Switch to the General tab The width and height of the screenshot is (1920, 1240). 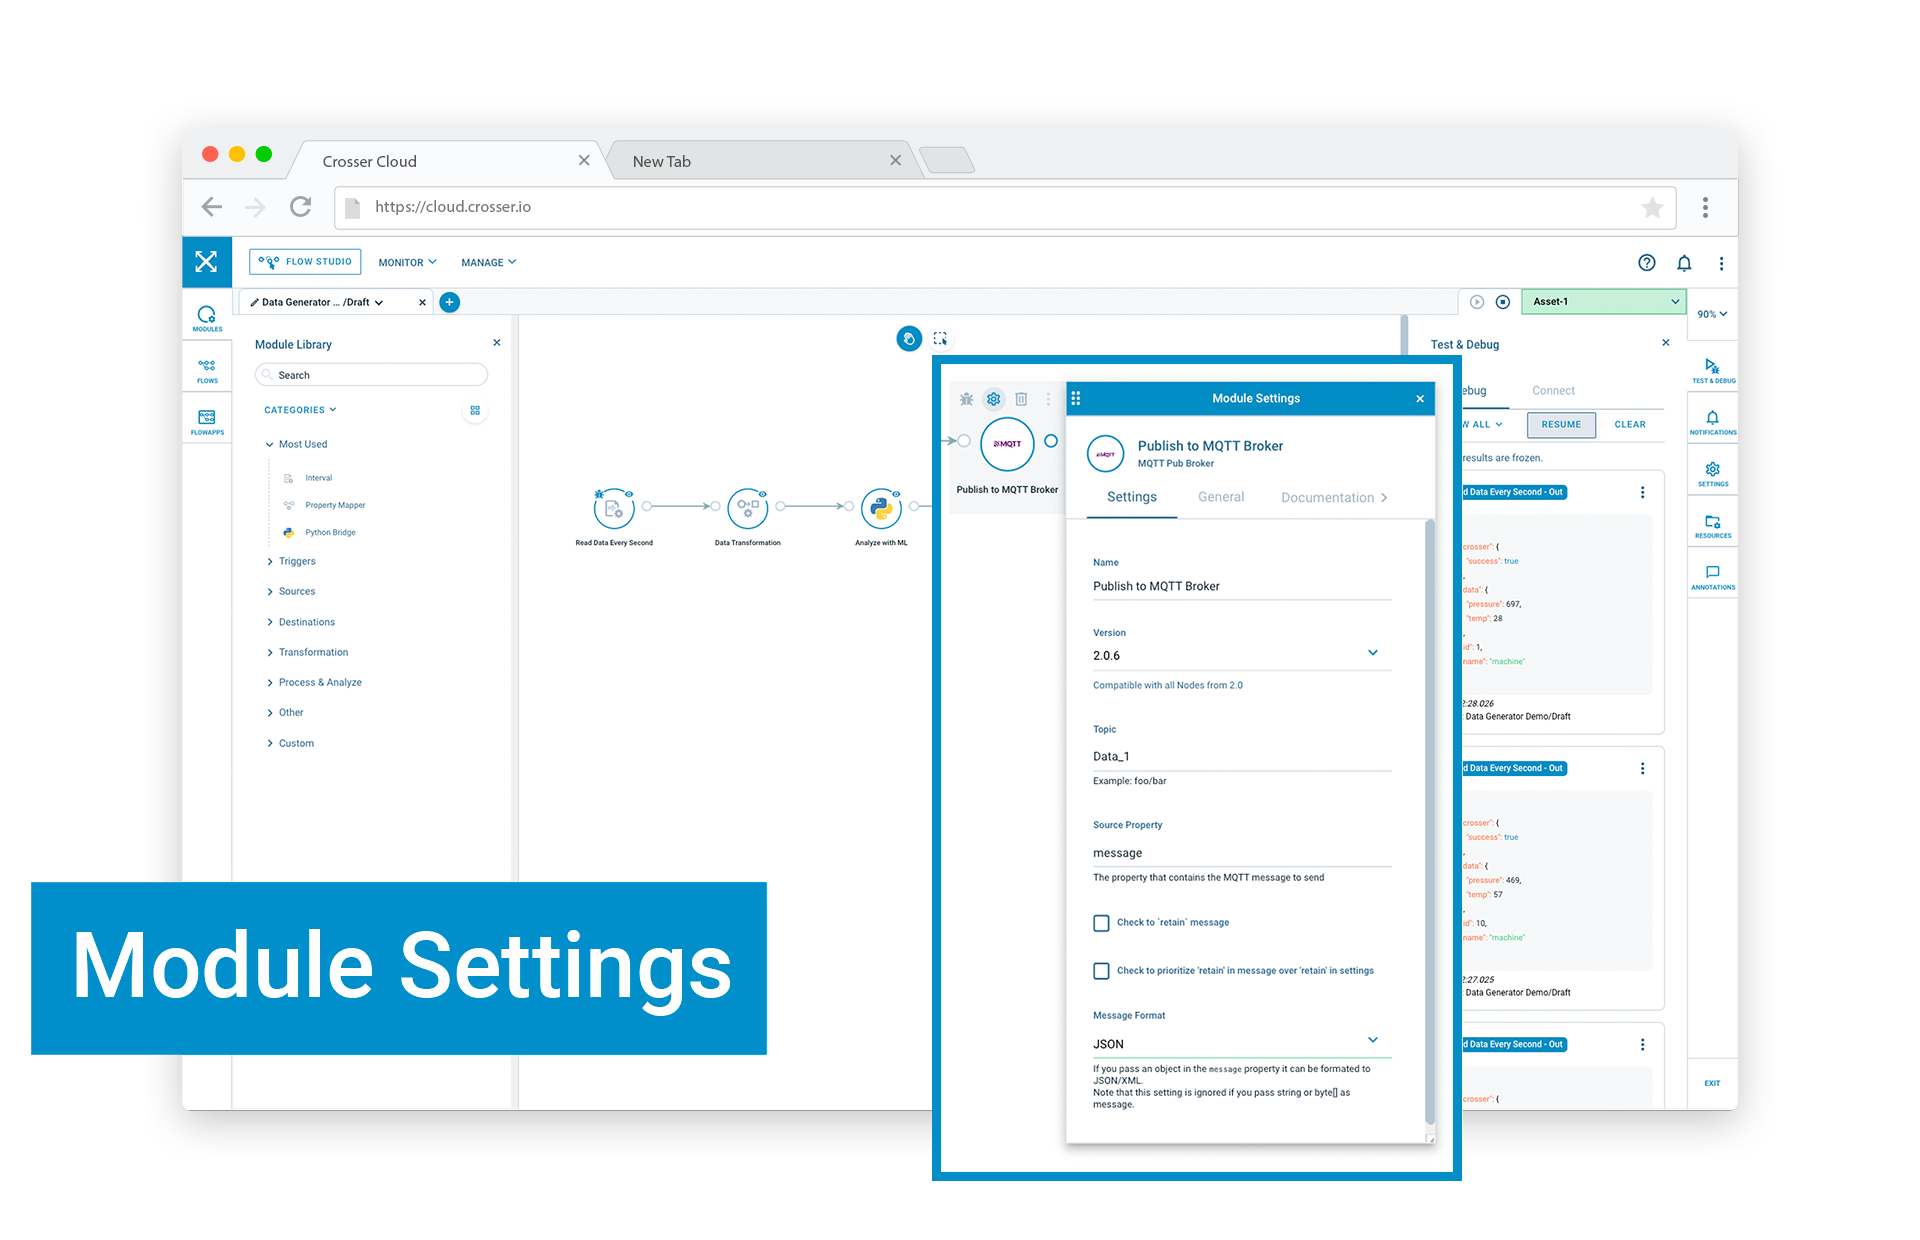point(1221,497)
